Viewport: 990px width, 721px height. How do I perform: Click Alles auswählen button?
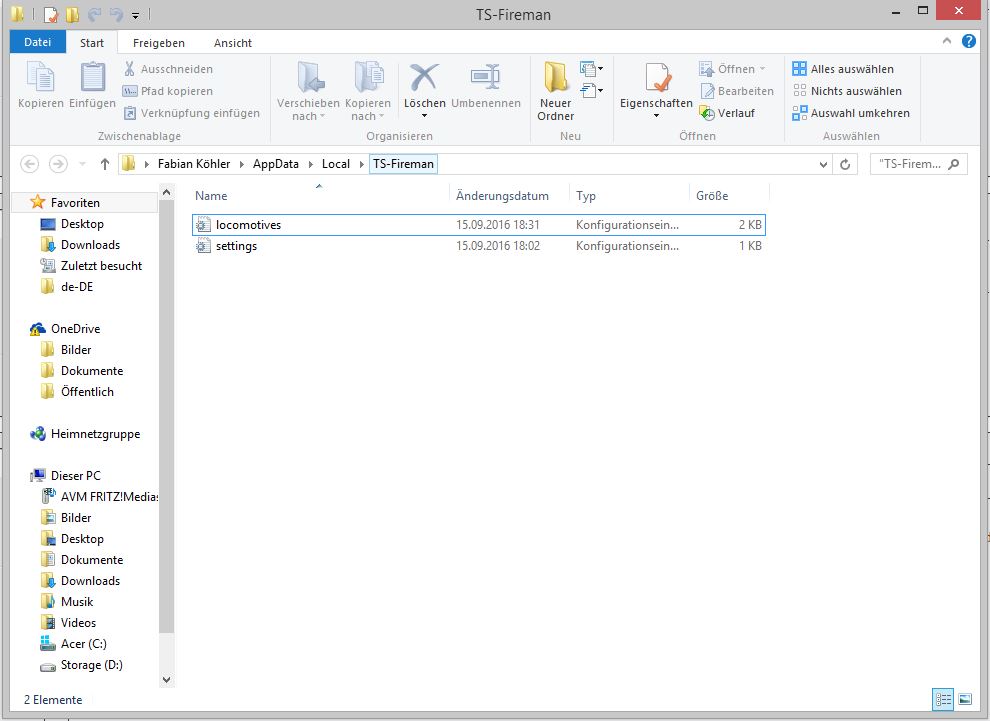842,69
